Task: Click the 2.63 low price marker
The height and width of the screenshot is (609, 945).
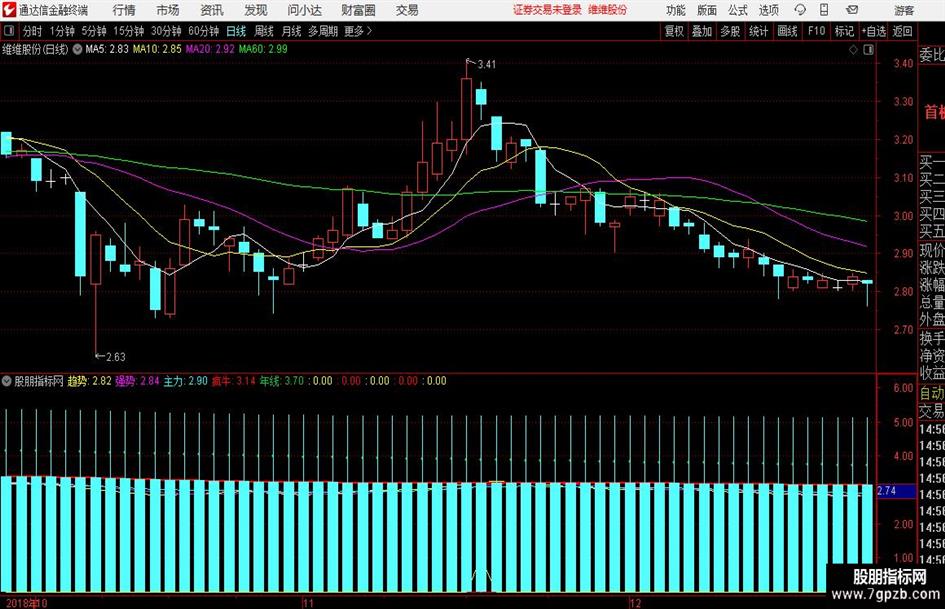Action: pos(116,357)
